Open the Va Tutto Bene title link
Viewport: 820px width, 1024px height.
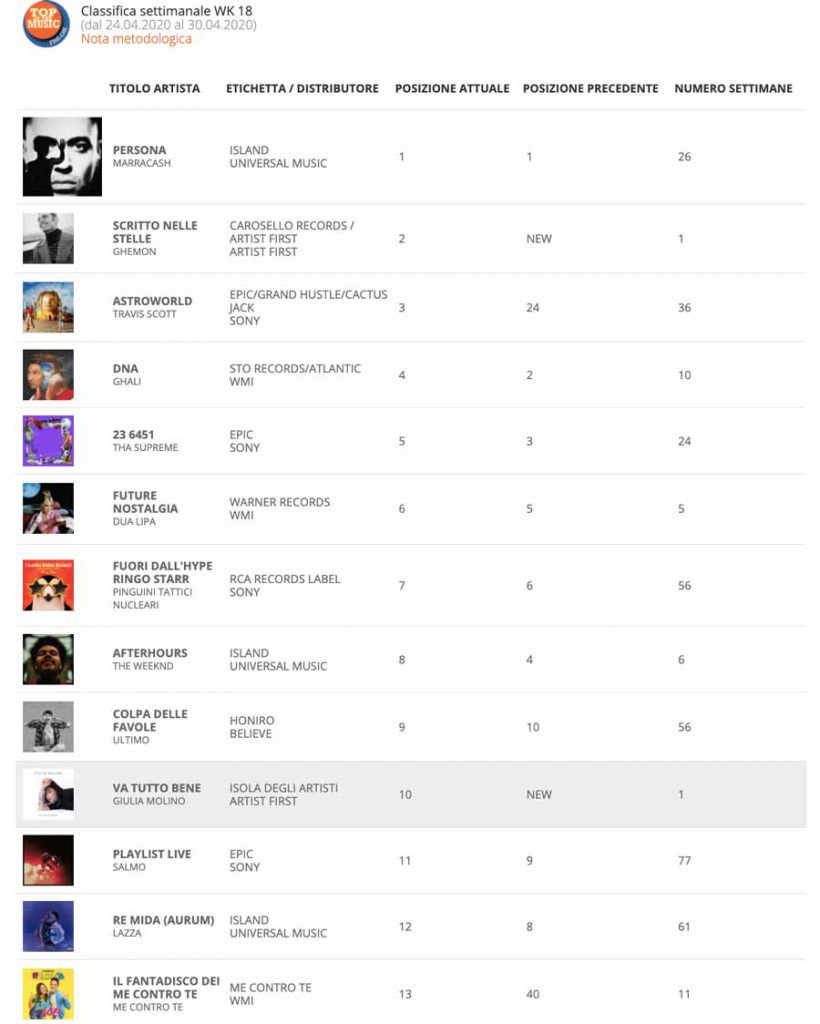[x=157, y=788]
